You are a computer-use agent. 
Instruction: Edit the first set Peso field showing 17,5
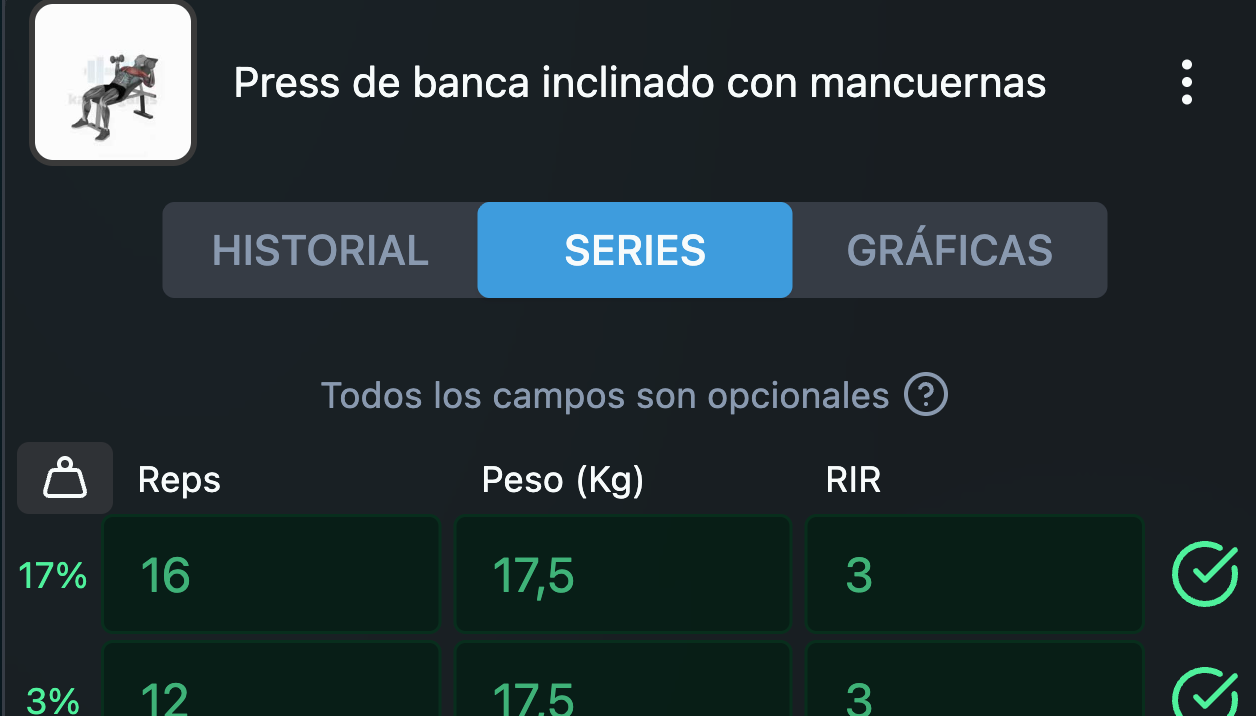tap(622, 574)
